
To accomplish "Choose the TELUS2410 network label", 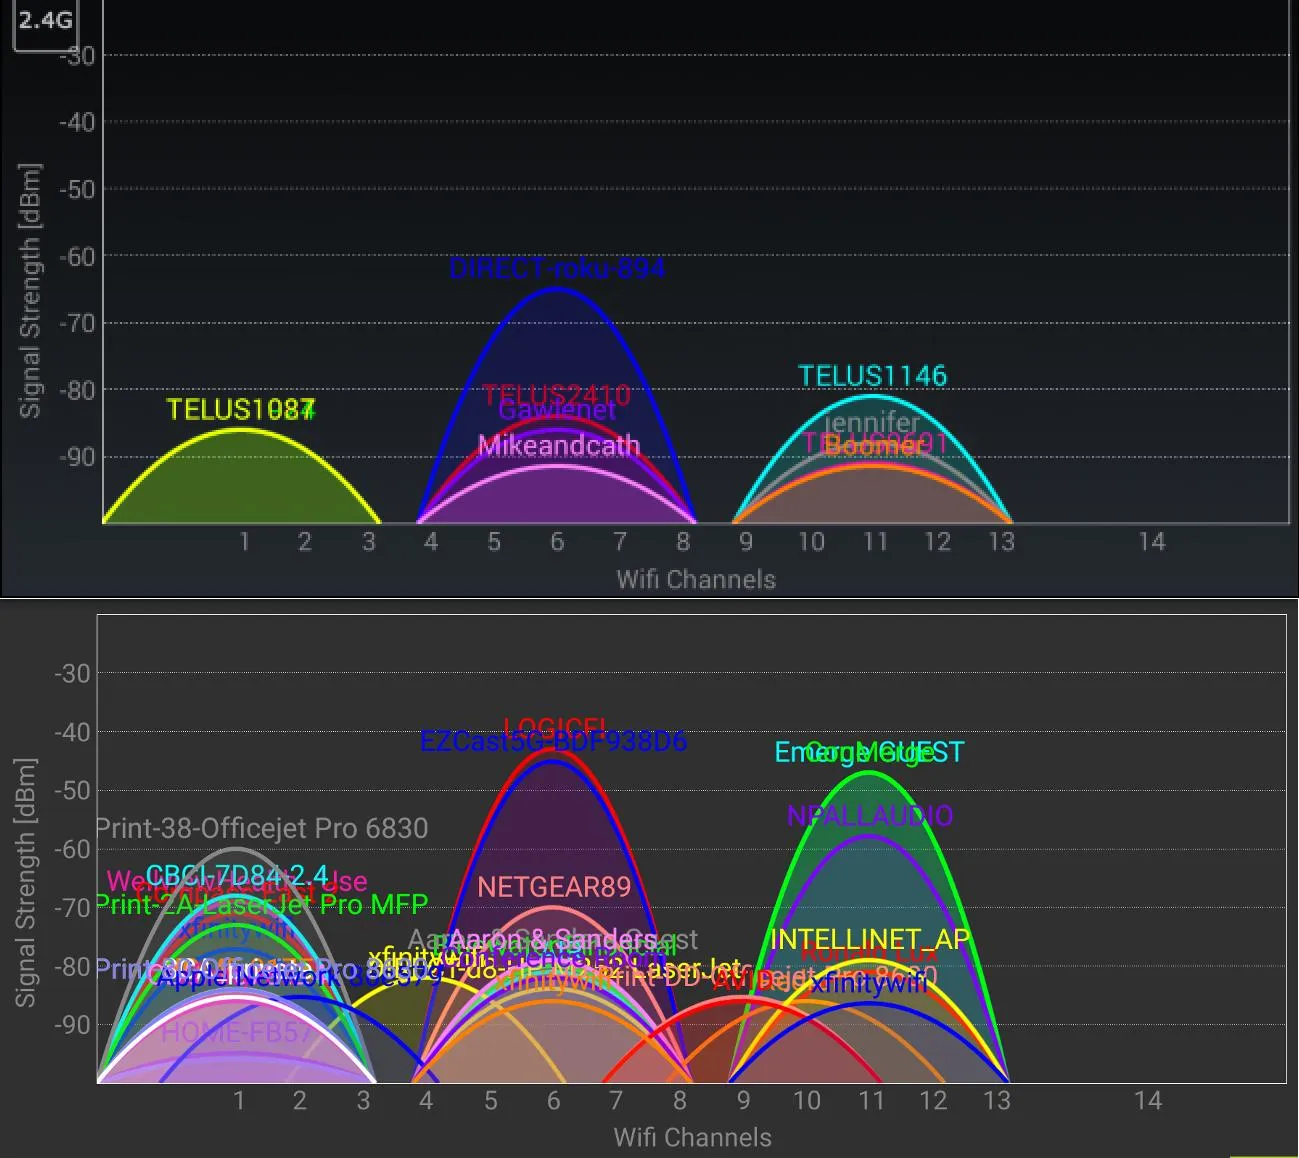I will click(x=557, y=395).
